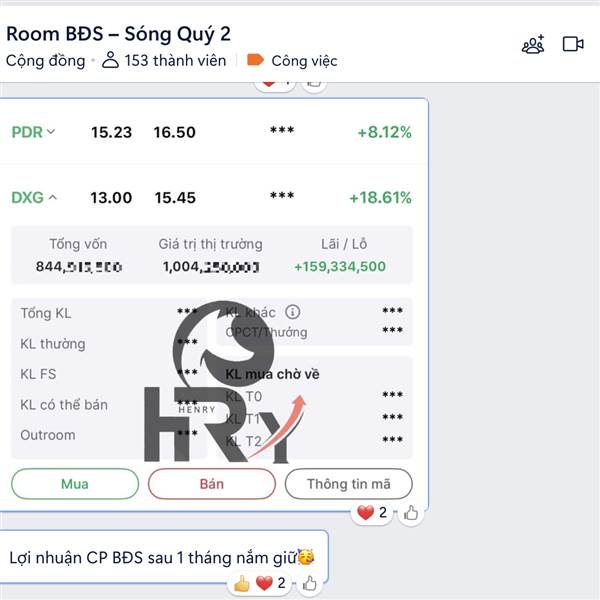Image resolution: width=600 pixels, height=600 pixels.
Task: Click thumbs-up emoji reaction on Lợi nhuận message
Action: point(241,584)
